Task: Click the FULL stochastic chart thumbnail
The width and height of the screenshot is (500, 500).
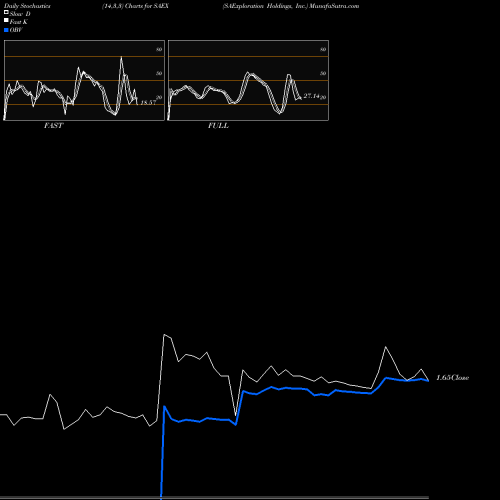Action: (248, 80)
